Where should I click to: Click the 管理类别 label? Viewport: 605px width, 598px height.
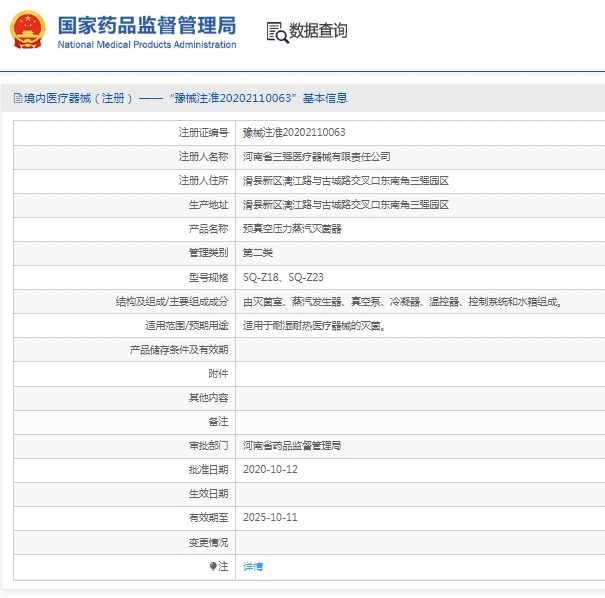point(208,253)
